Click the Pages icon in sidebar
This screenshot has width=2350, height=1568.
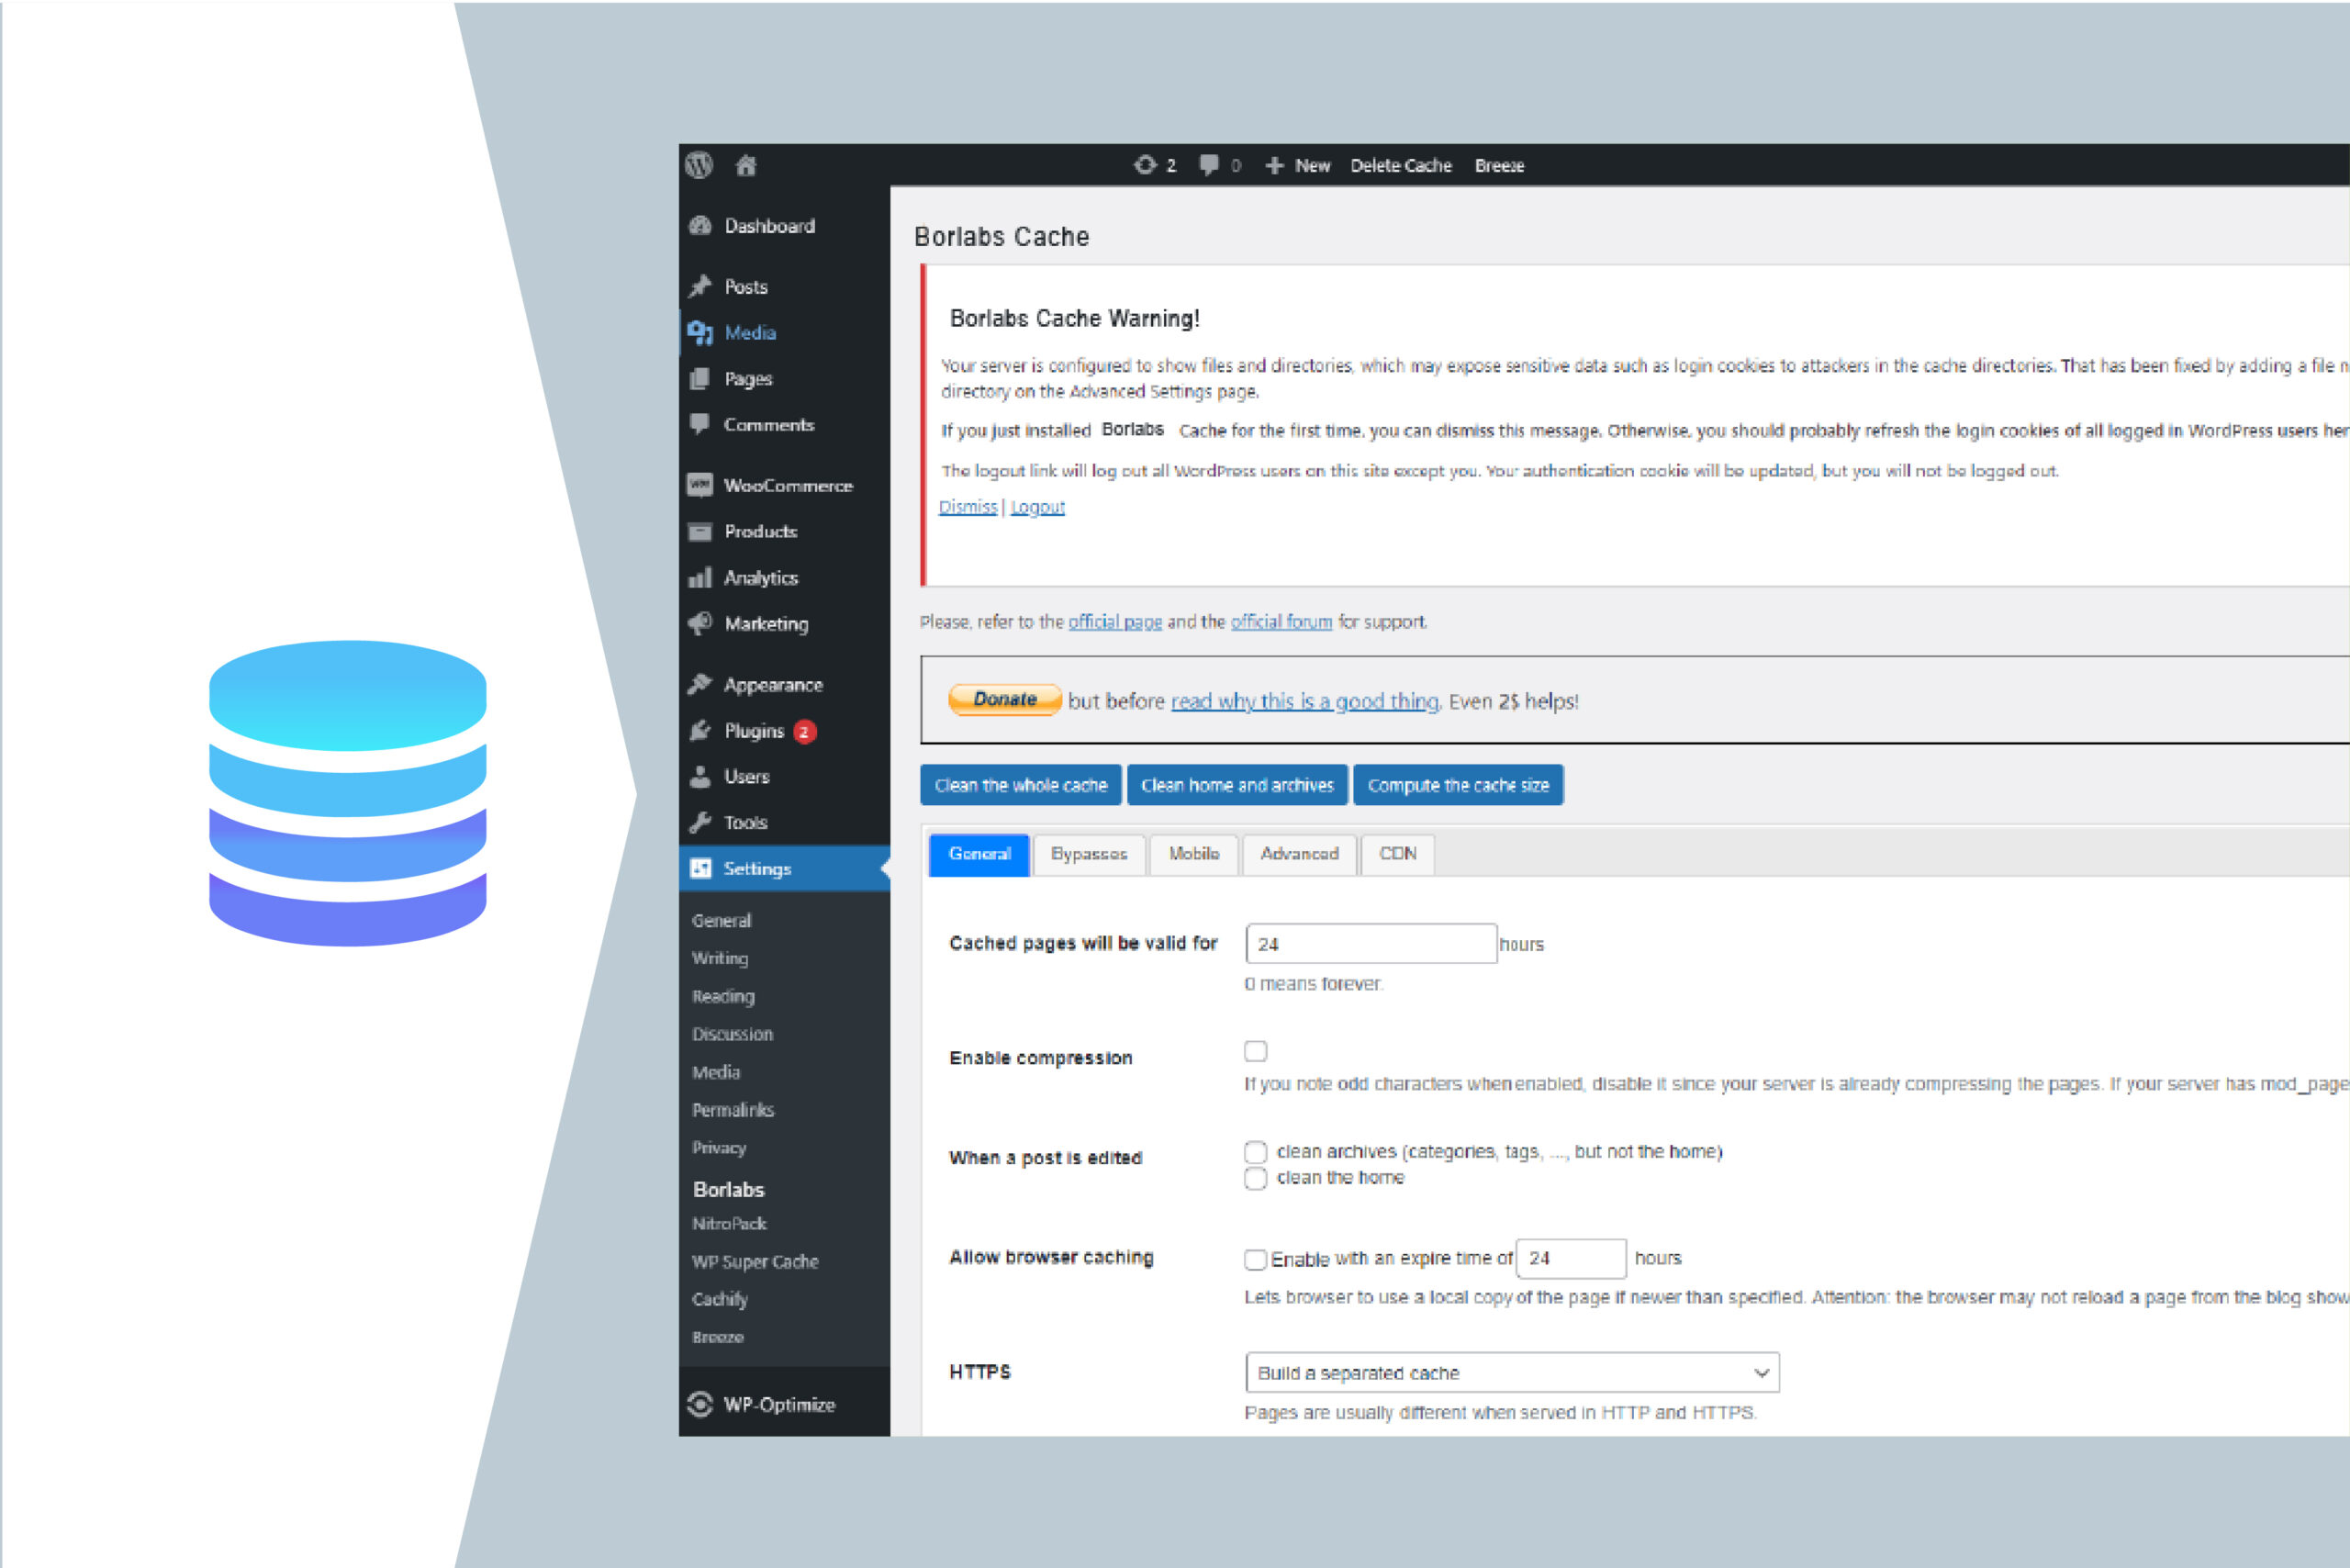coord(700,379)
